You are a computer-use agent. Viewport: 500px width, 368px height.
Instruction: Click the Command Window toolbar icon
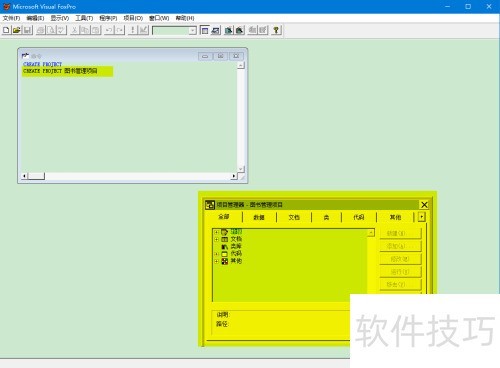click(x=205, y=30)
